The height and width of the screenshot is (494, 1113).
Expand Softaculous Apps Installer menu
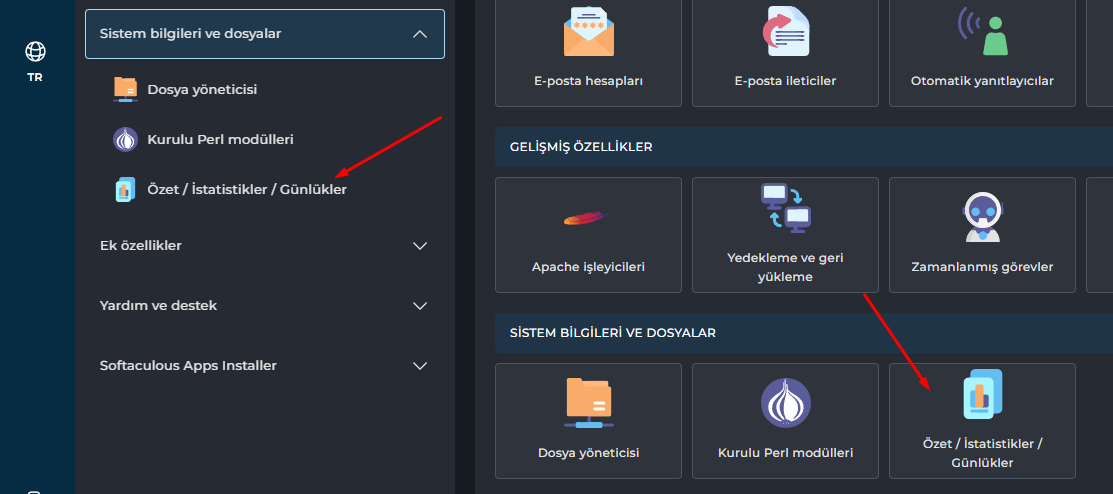coord(265,366)
